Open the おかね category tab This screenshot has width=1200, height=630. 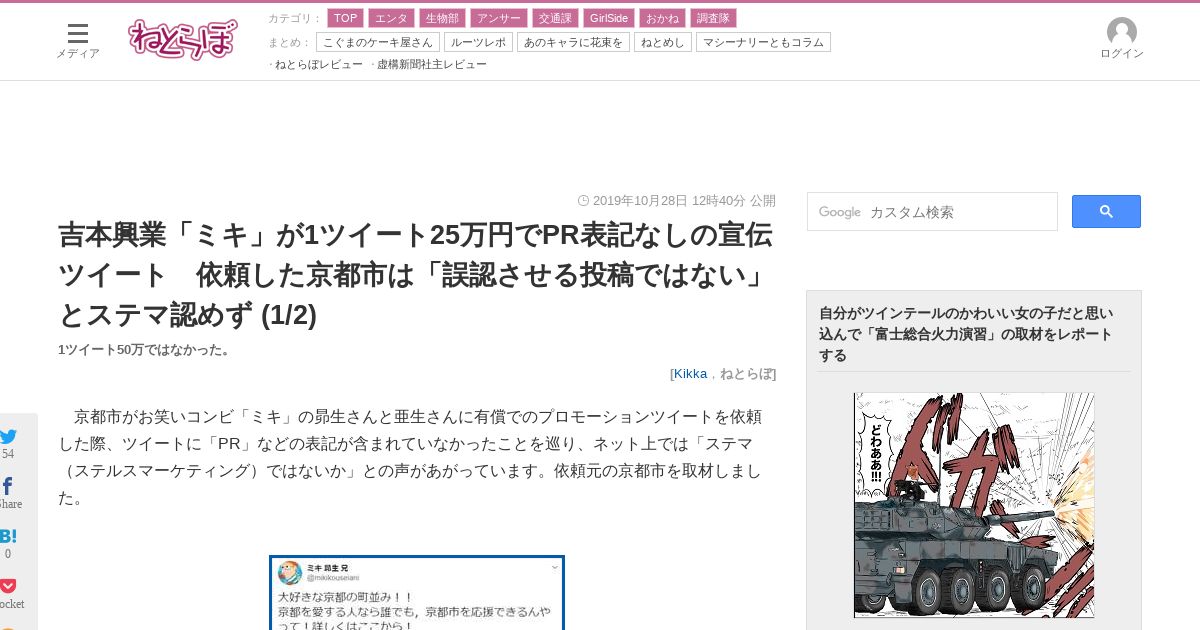coord(662,18)
